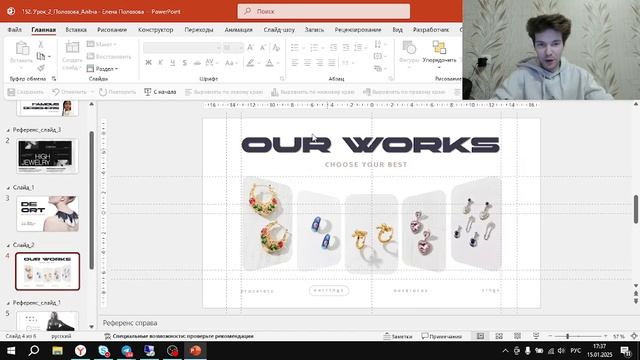
Task: Click the zoom slider handle
Action: 567,336
